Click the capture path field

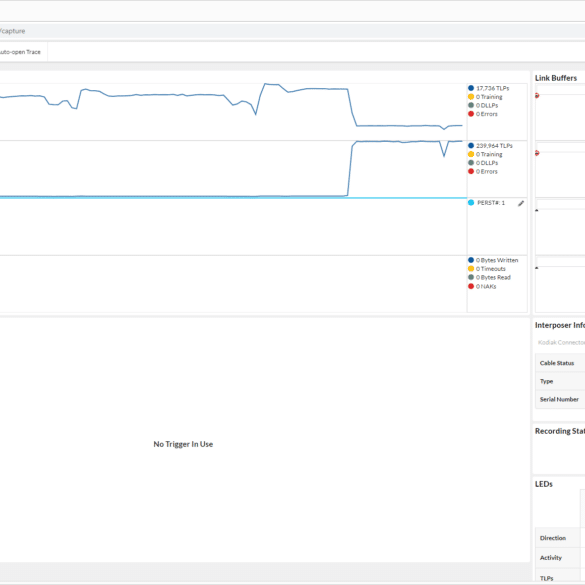(292, 31)
